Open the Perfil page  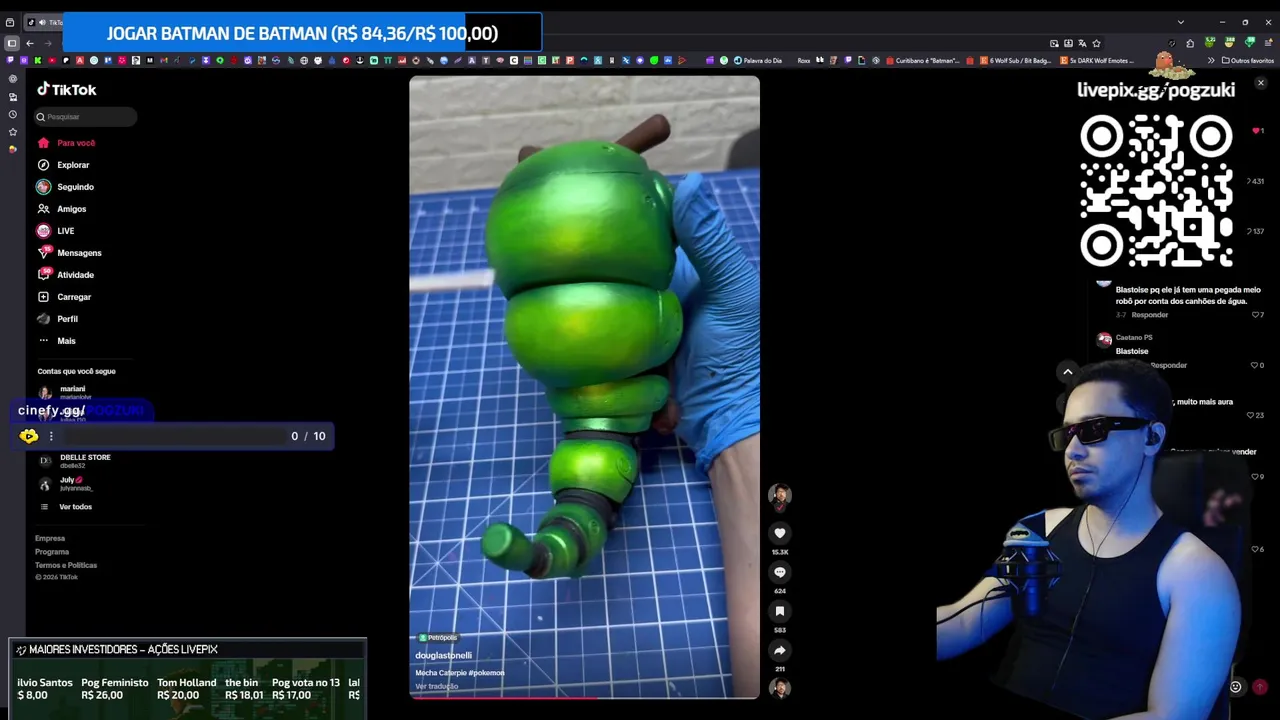pyautogui.click(x=58, y=319)
